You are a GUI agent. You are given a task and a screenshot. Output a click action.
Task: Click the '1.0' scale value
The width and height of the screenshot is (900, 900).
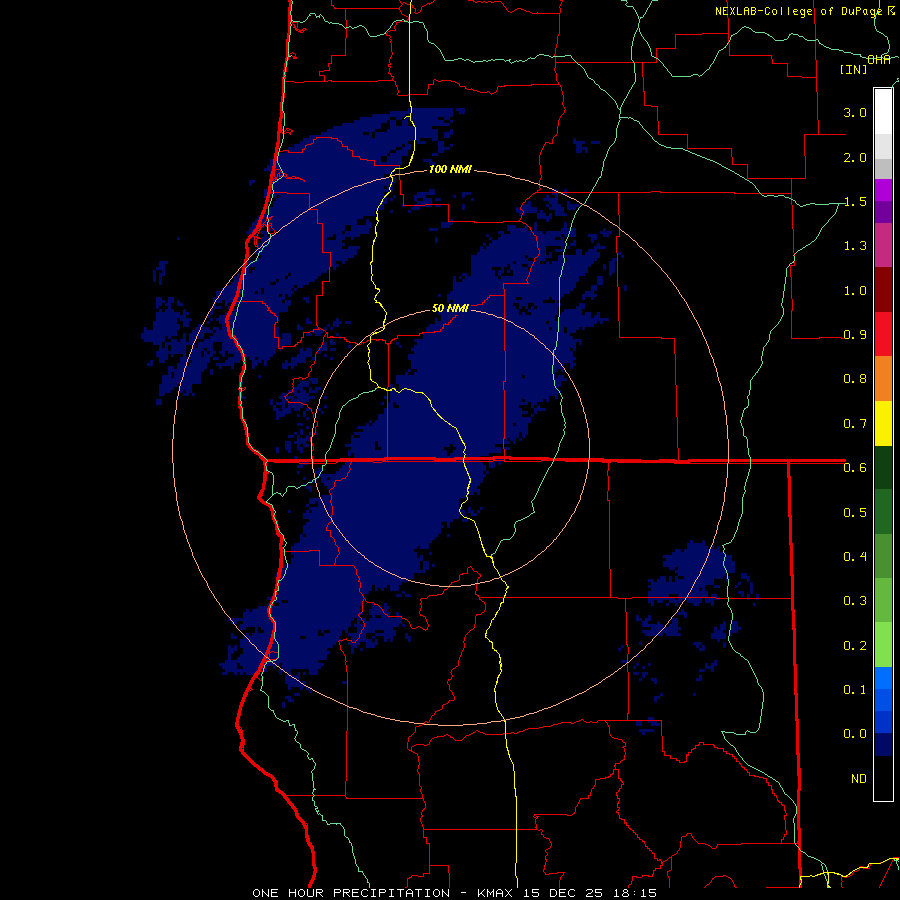855,290
